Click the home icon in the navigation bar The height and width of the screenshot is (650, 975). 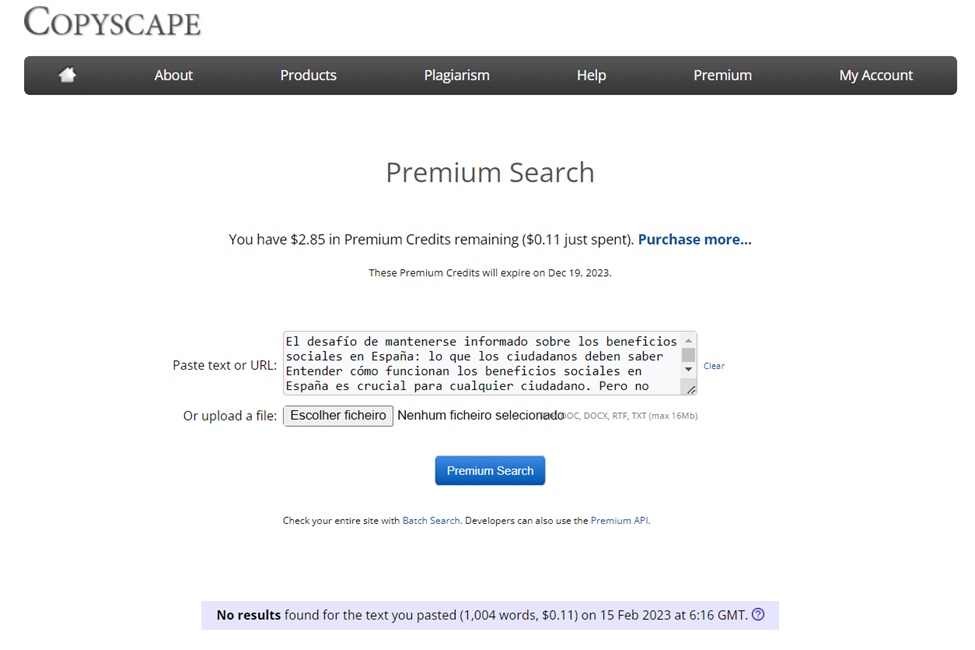[67, 75]
